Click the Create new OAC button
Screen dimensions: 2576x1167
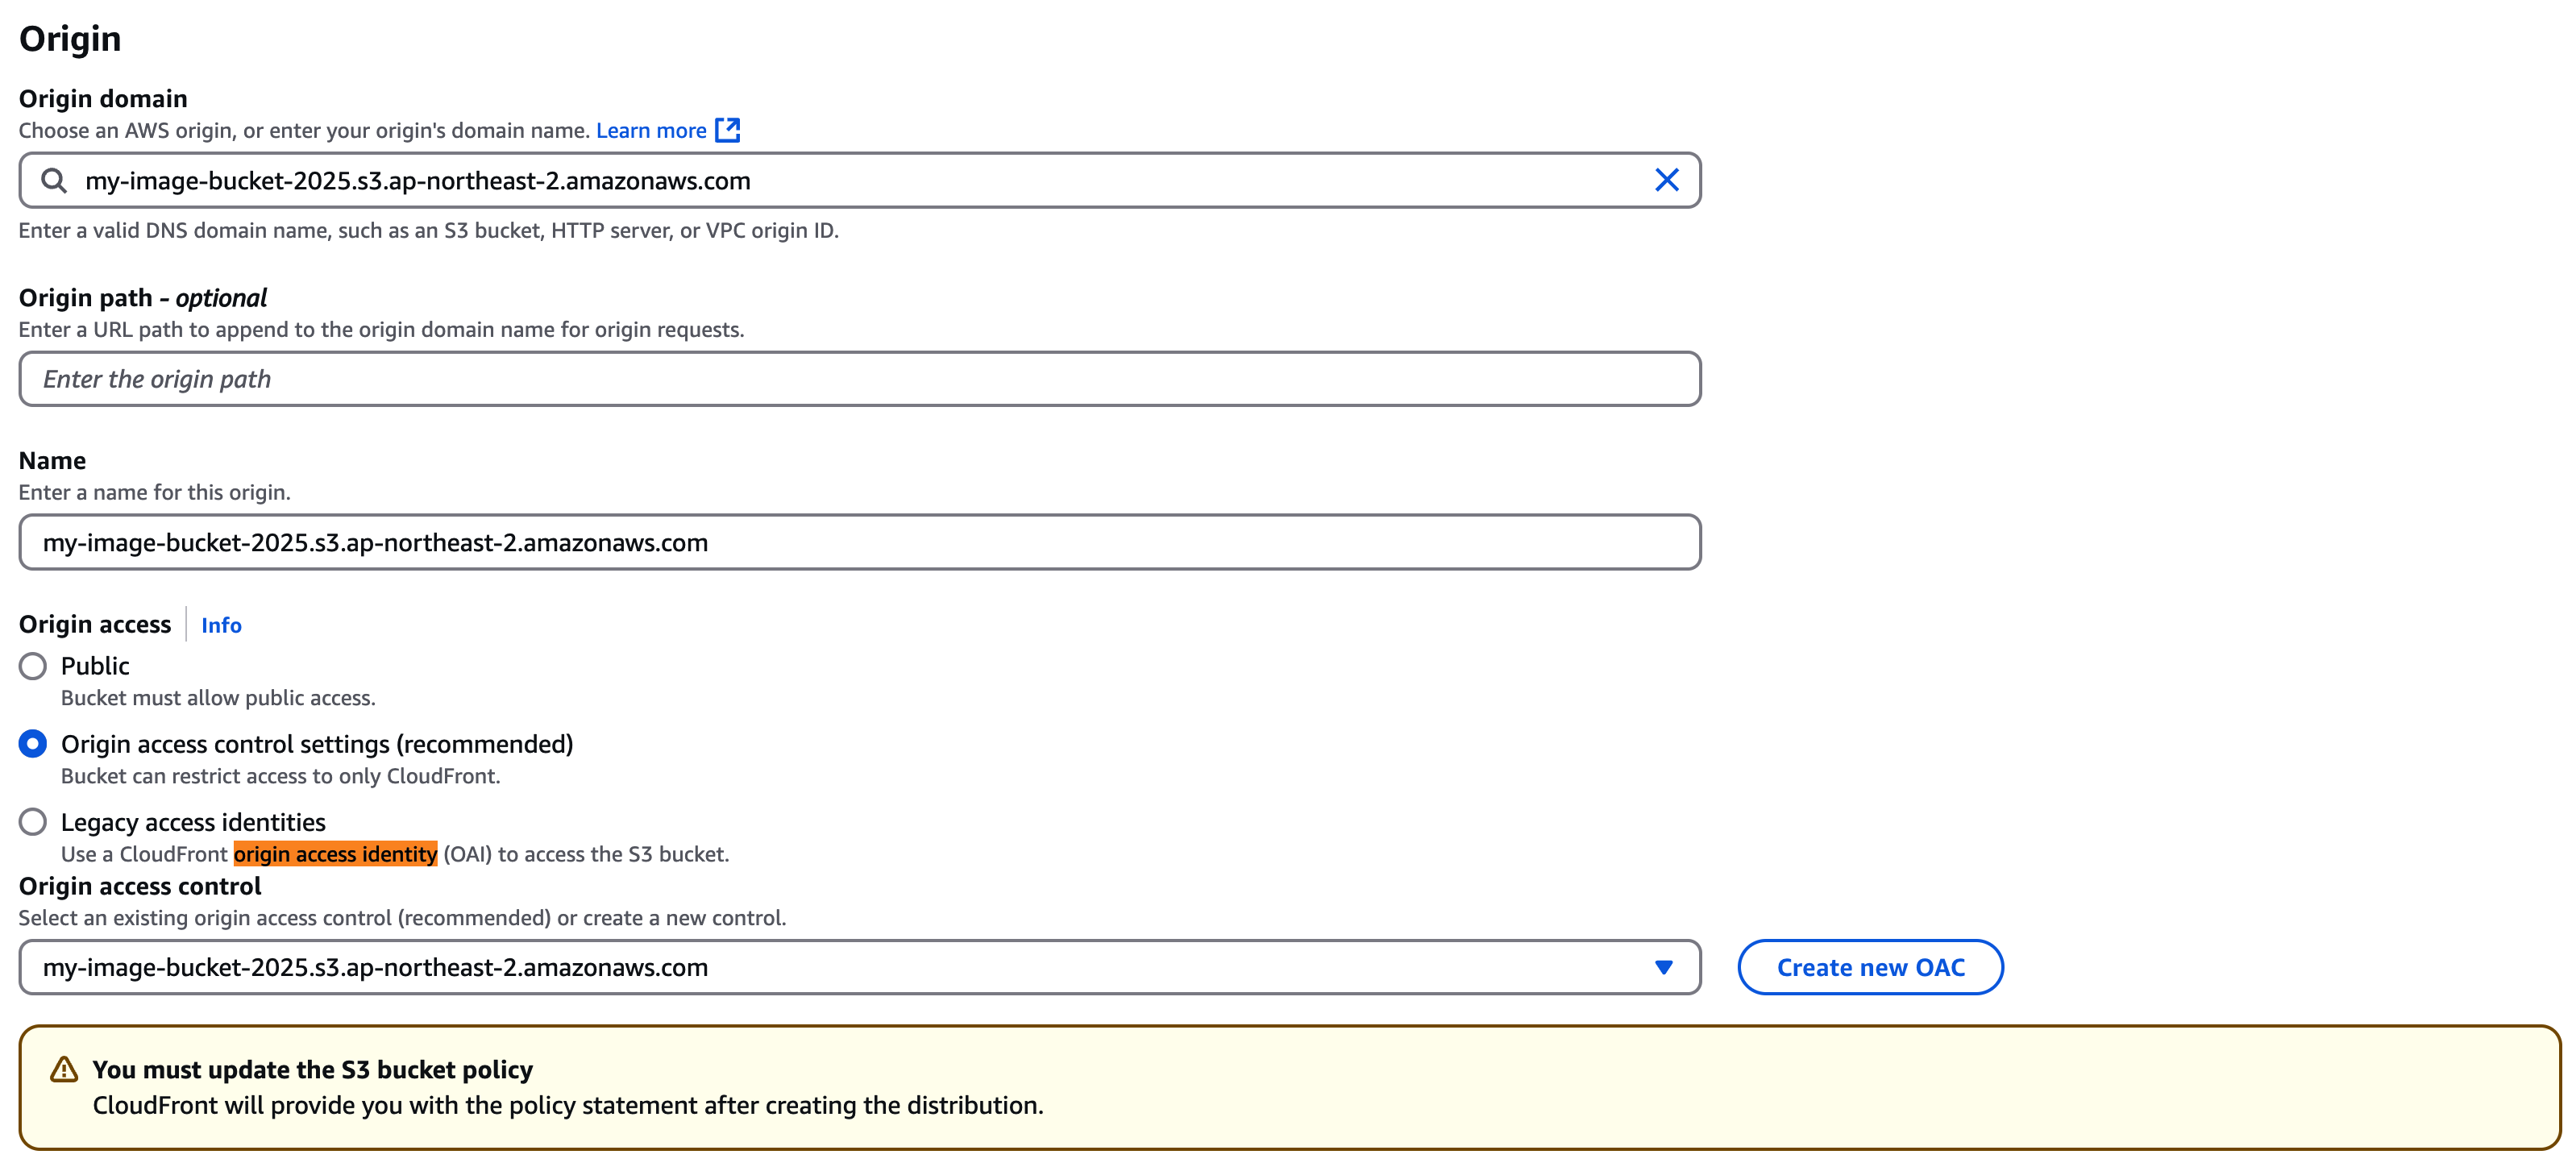click(x=1870, y=967)
